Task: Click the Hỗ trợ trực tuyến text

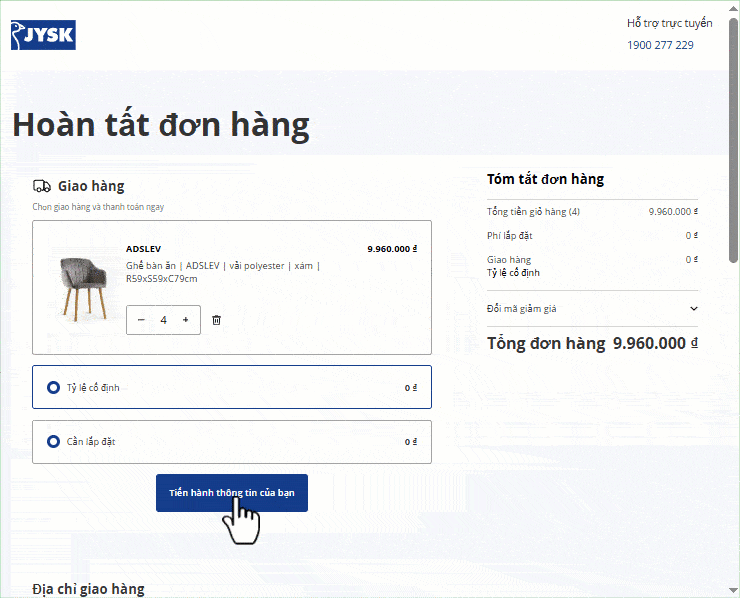Action: [x=669, y=23]
